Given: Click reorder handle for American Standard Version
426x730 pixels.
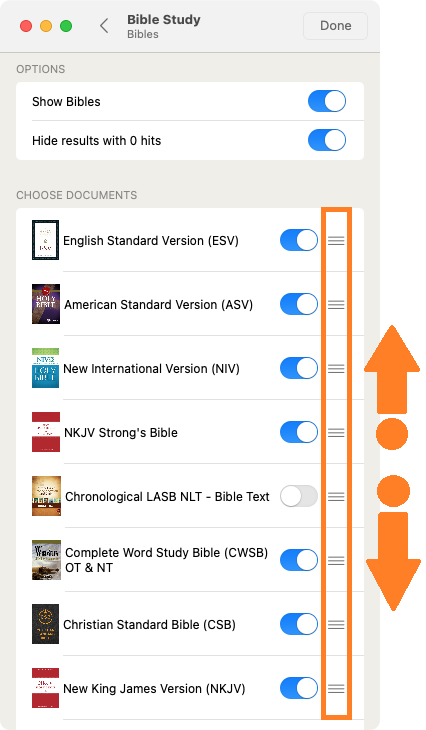Looking at the screenshot, I should (x=336, y=304).
